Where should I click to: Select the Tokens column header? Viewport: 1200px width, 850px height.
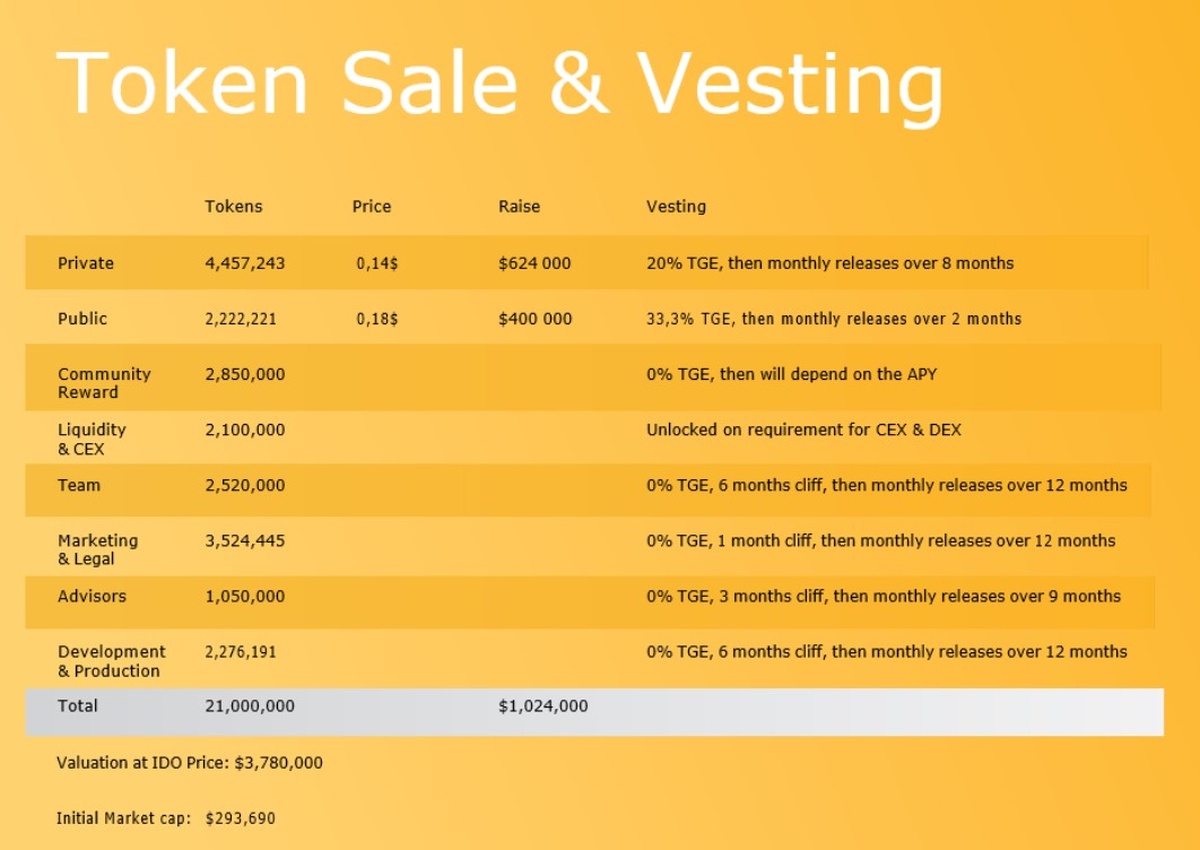click(x=233, y=206)
